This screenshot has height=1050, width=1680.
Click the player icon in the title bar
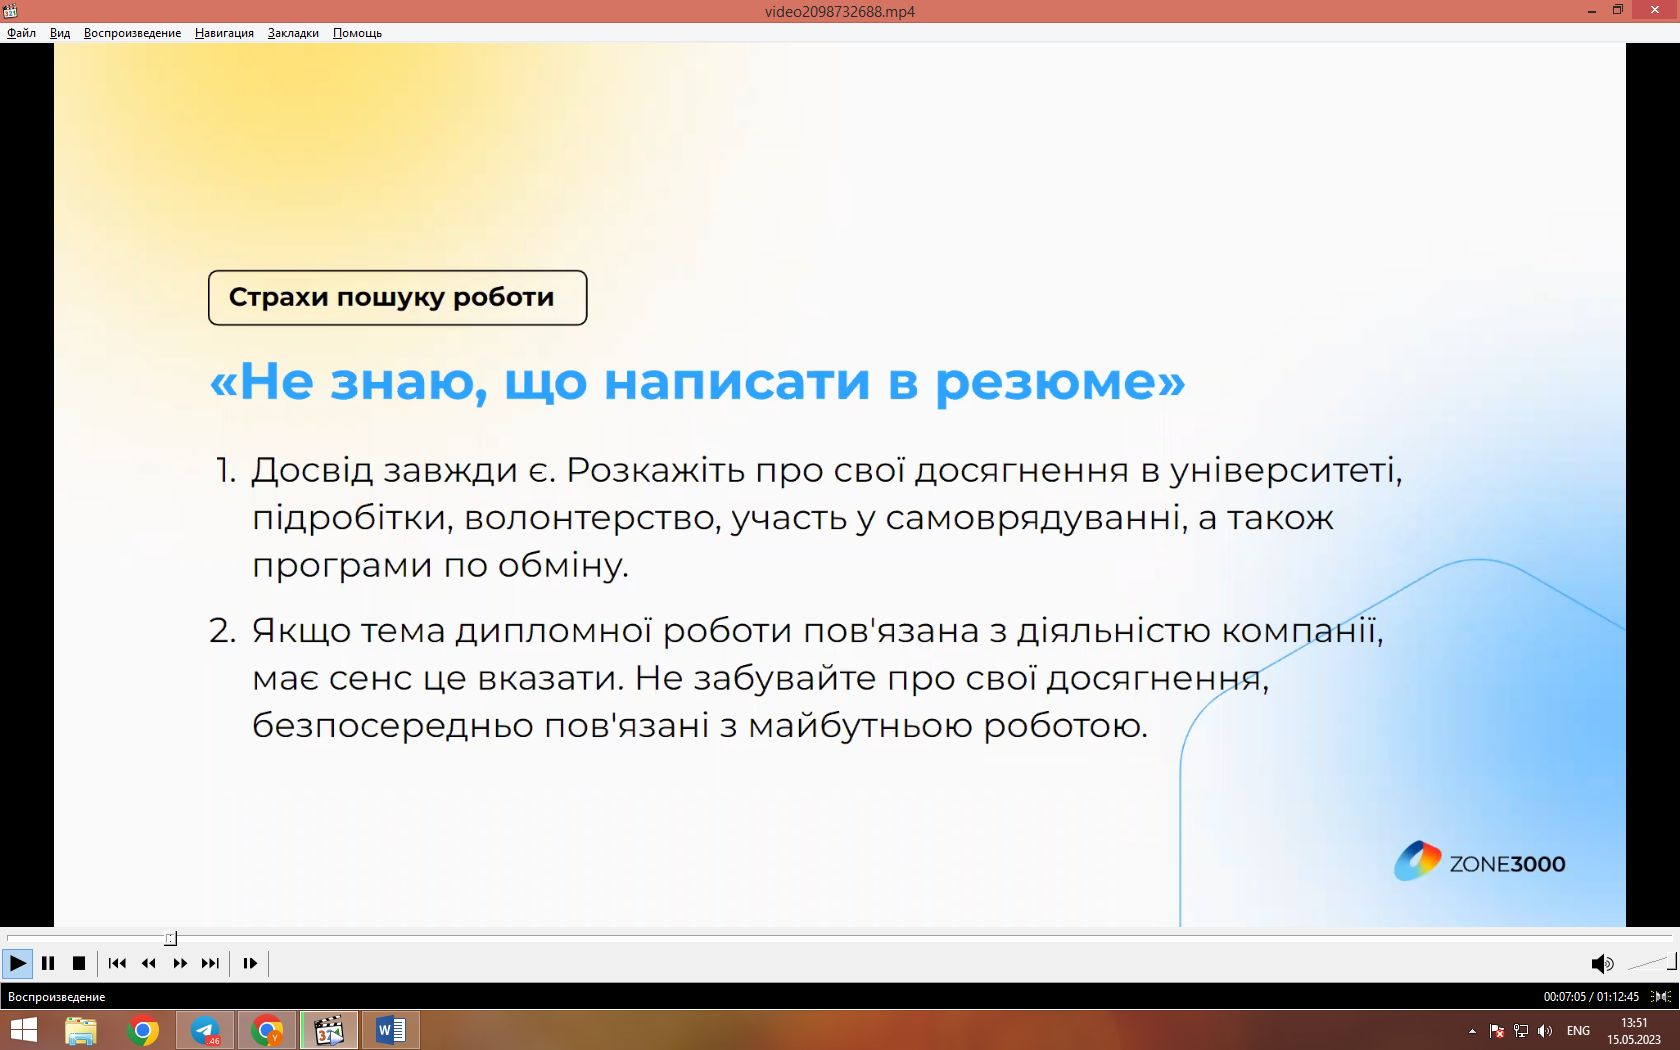[10, 11]
